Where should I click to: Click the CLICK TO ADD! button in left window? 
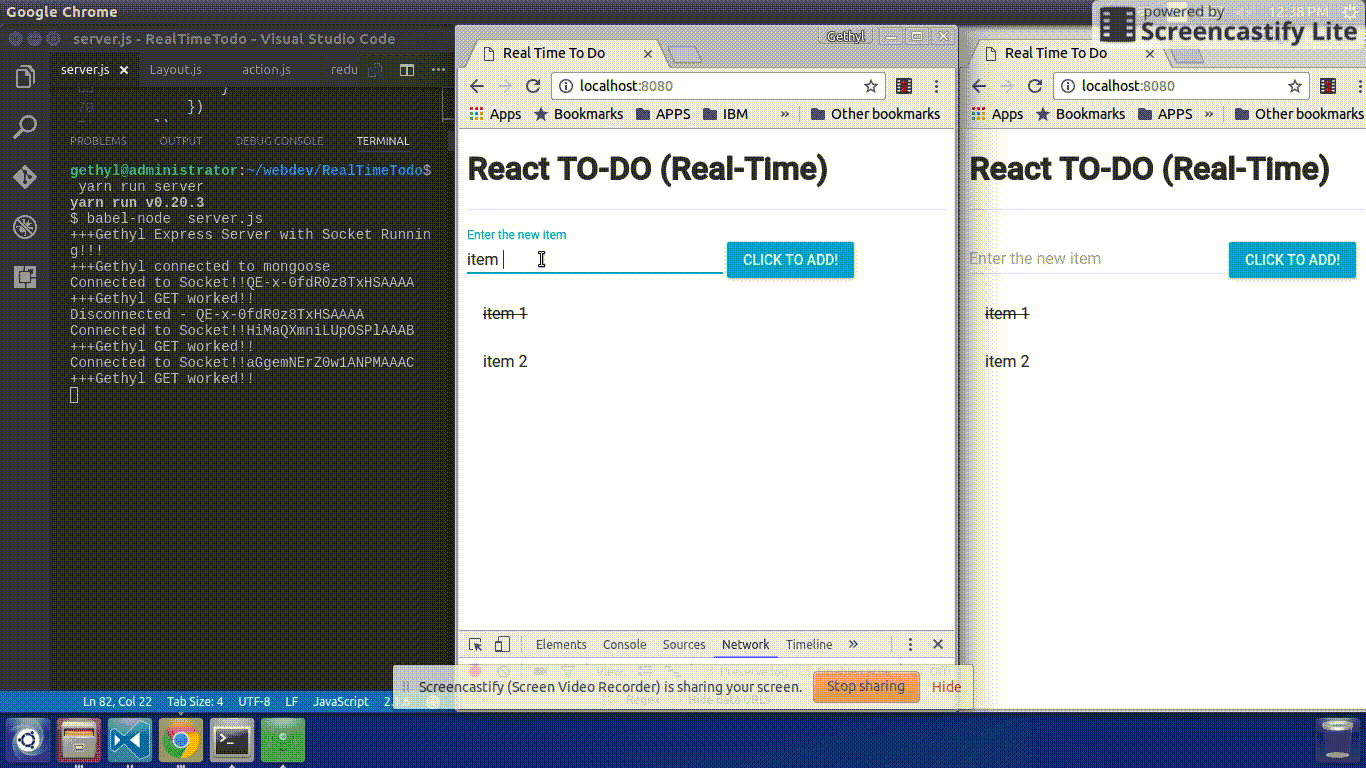point(791,260)
